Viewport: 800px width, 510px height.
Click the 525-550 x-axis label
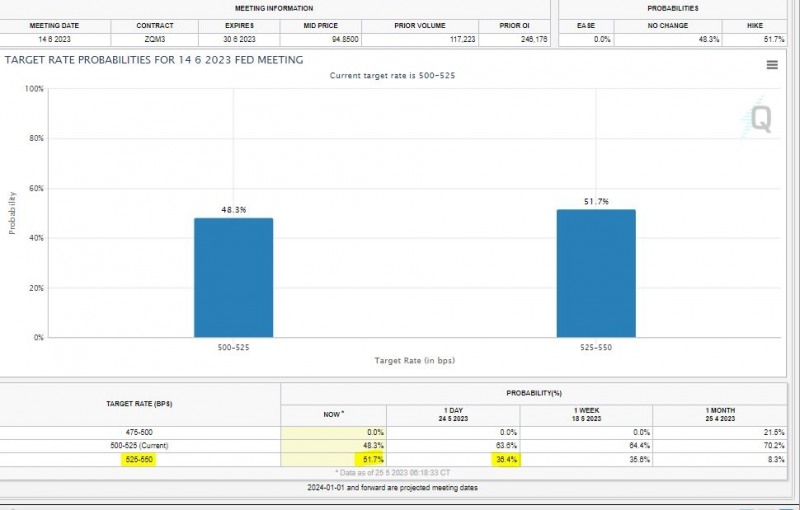pyautogui.click(x=596, y=348)
